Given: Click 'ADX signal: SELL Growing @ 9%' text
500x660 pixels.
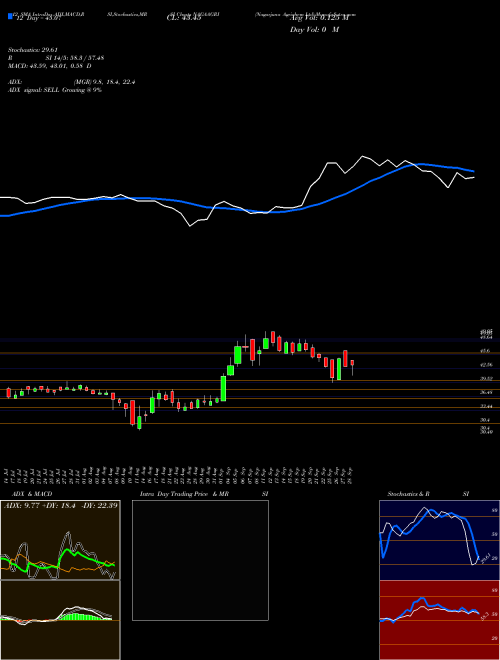Looking at the screenshot, I should (55, 90).
